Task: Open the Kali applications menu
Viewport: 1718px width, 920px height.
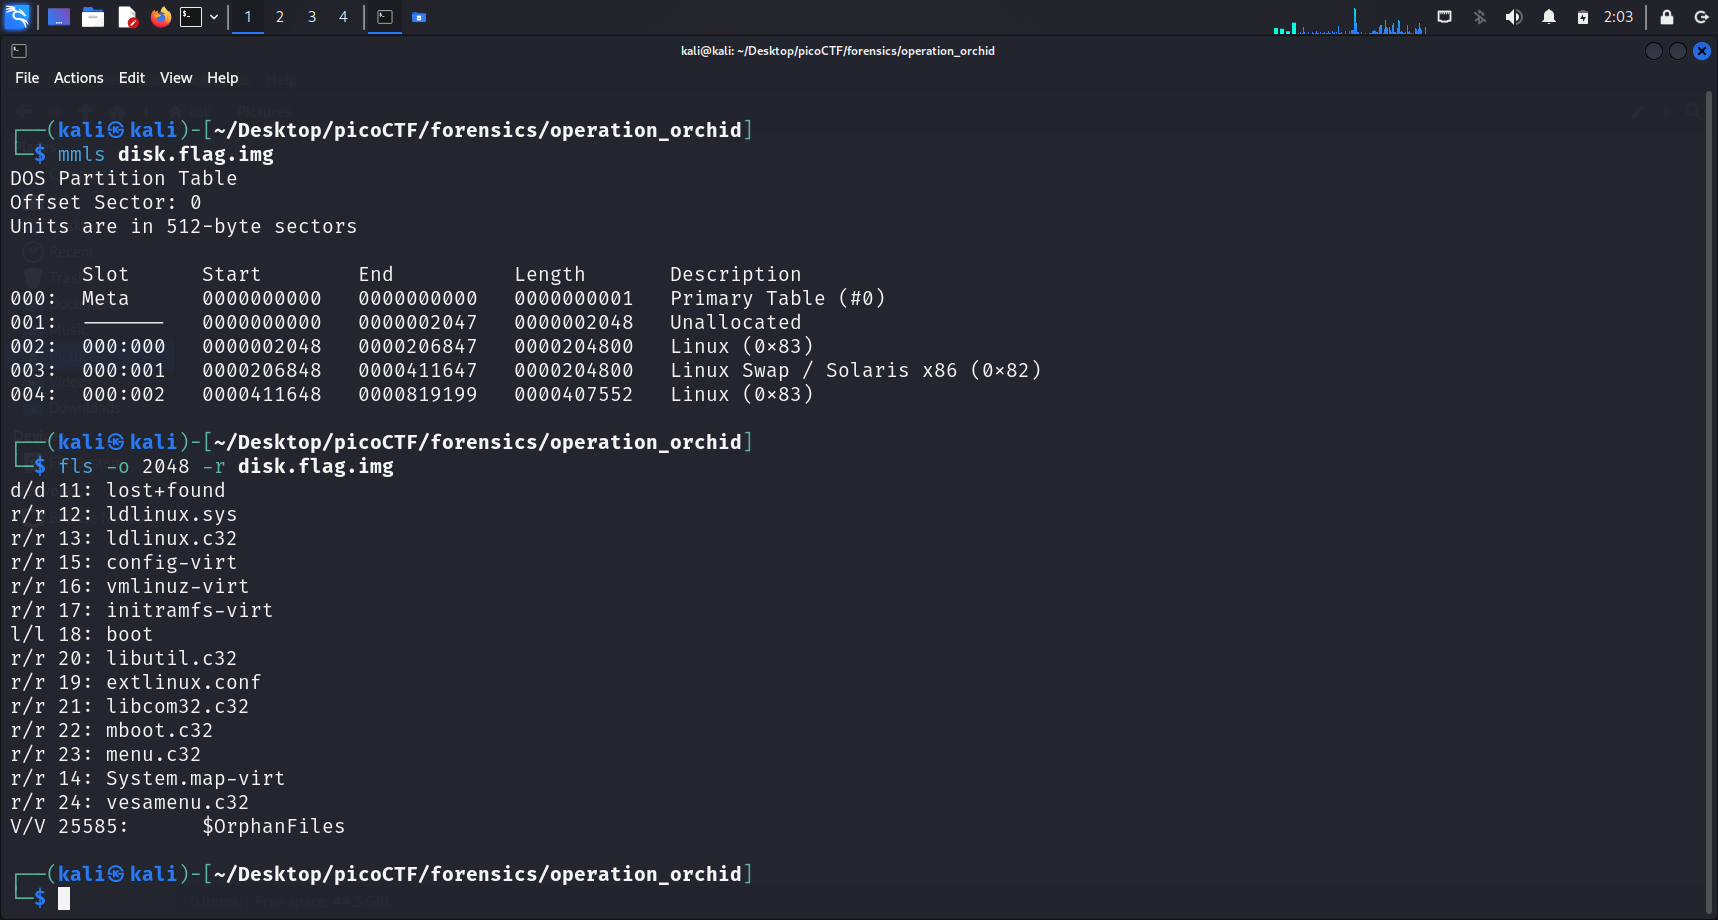Action: 17,17
